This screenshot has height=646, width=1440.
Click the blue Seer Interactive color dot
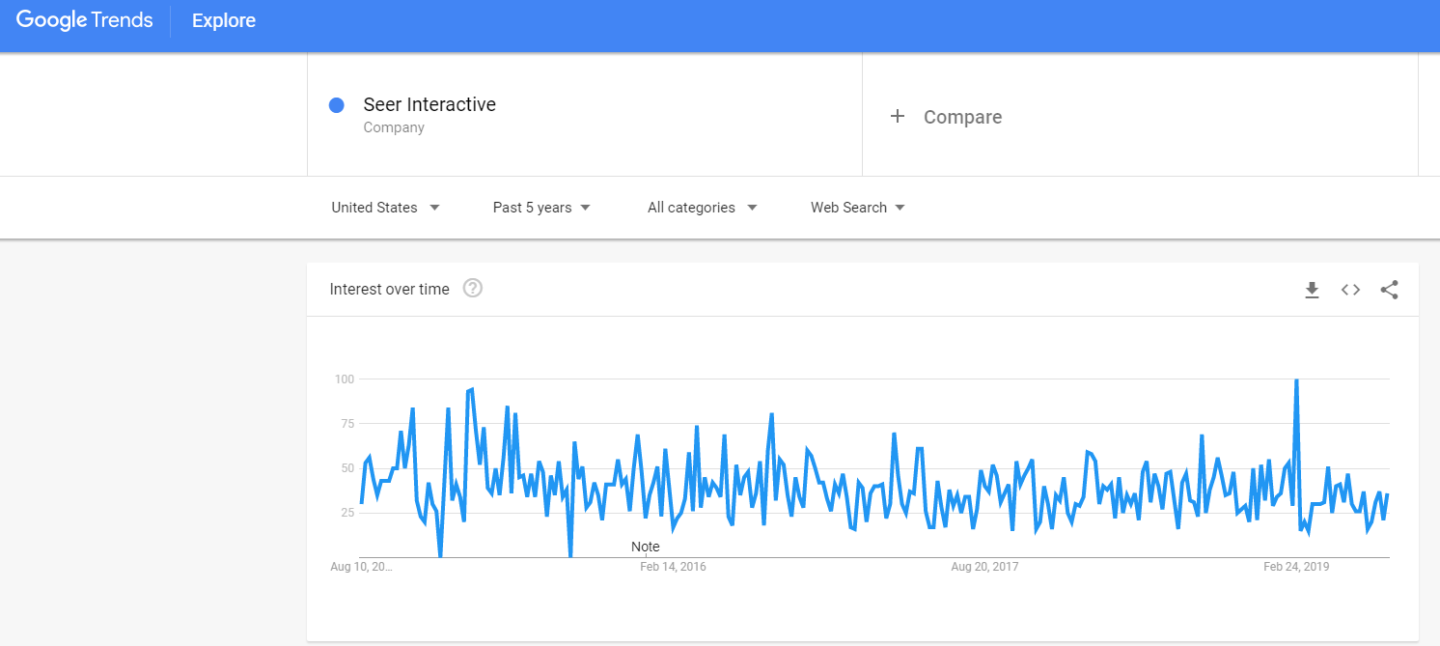tap(337, 105)
